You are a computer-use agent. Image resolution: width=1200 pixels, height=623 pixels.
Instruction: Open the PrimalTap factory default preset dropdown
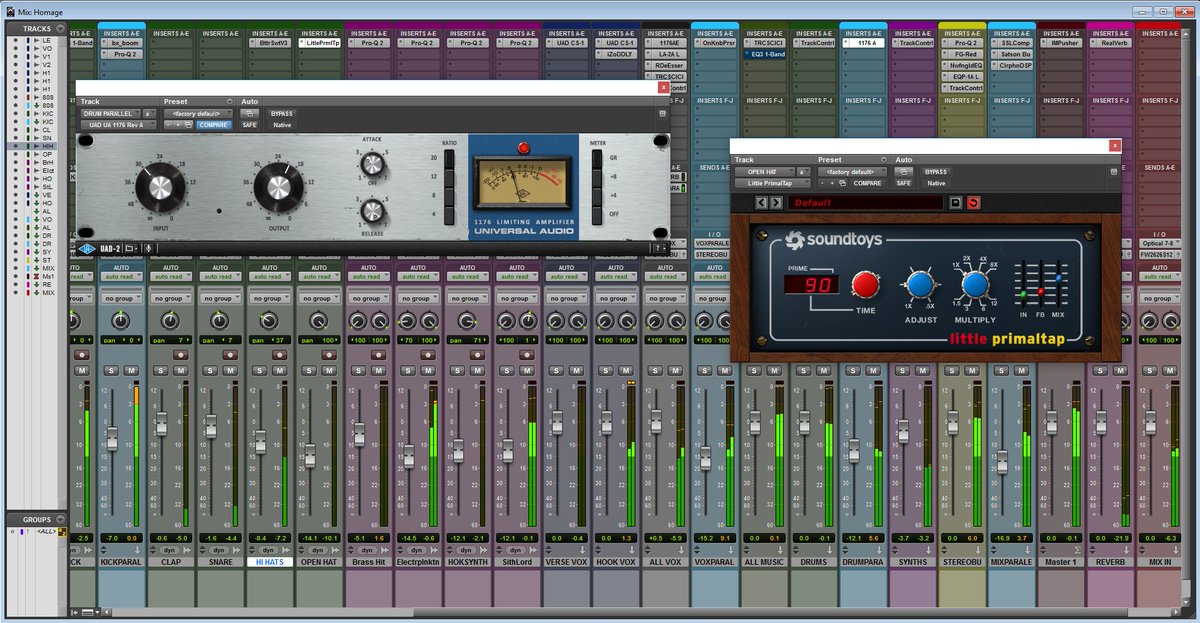pos(850,172)
